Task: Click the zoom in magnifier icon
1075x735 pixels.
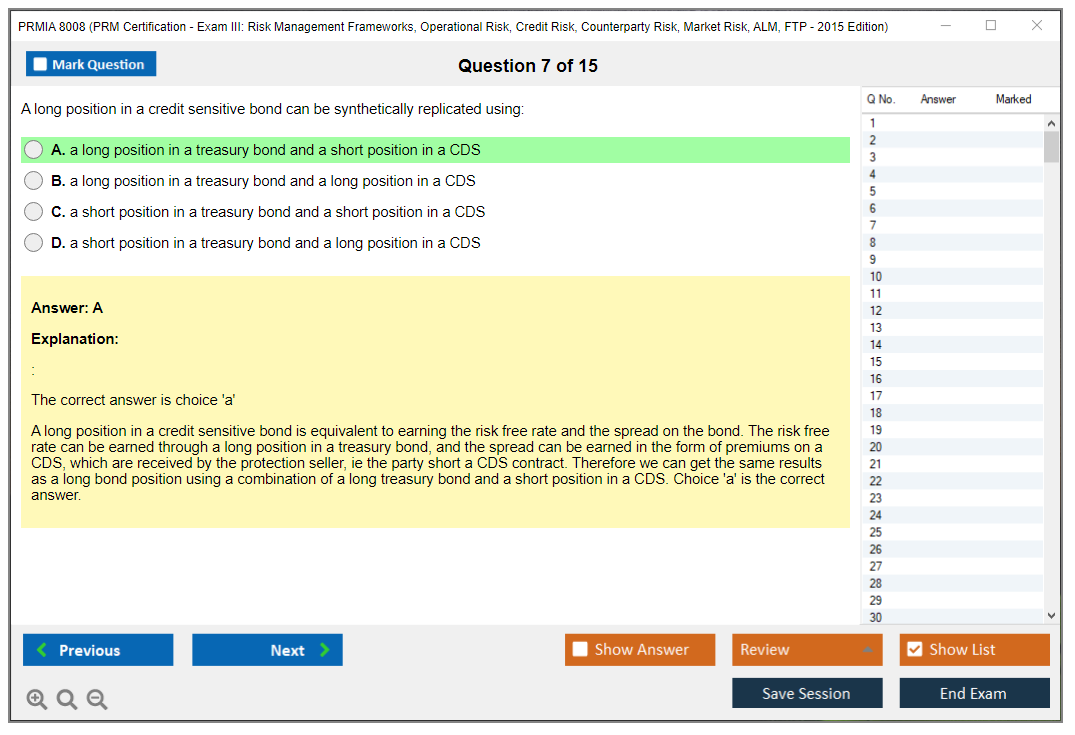Action: click(x=36, y=700)
